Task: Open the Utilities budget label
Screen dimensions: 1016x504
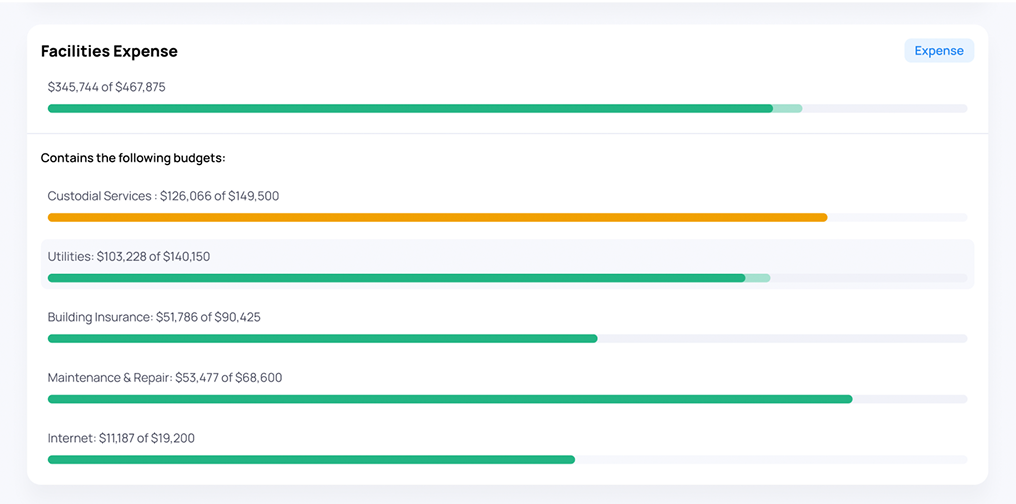Action: (129, 257)
